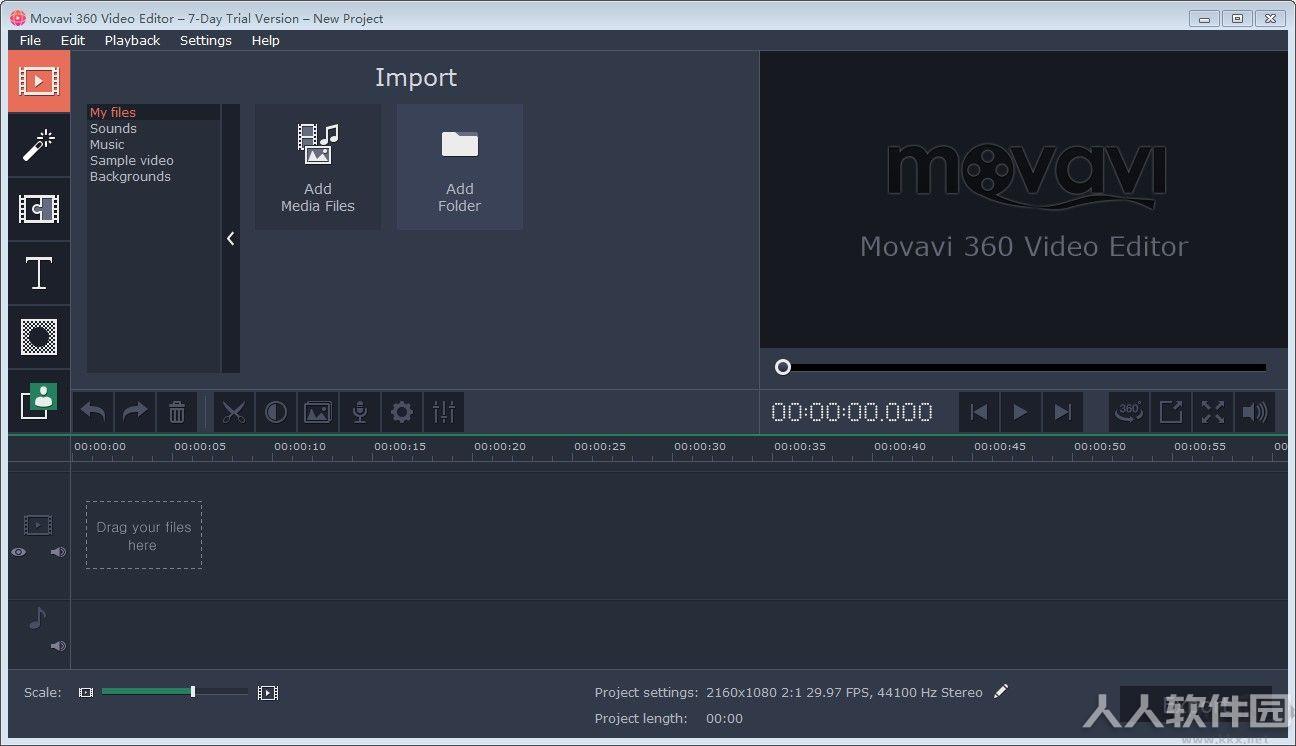Screen dimensions: 1296x746
Task: Collapse the file categories panel arrow
Action: 230,238
